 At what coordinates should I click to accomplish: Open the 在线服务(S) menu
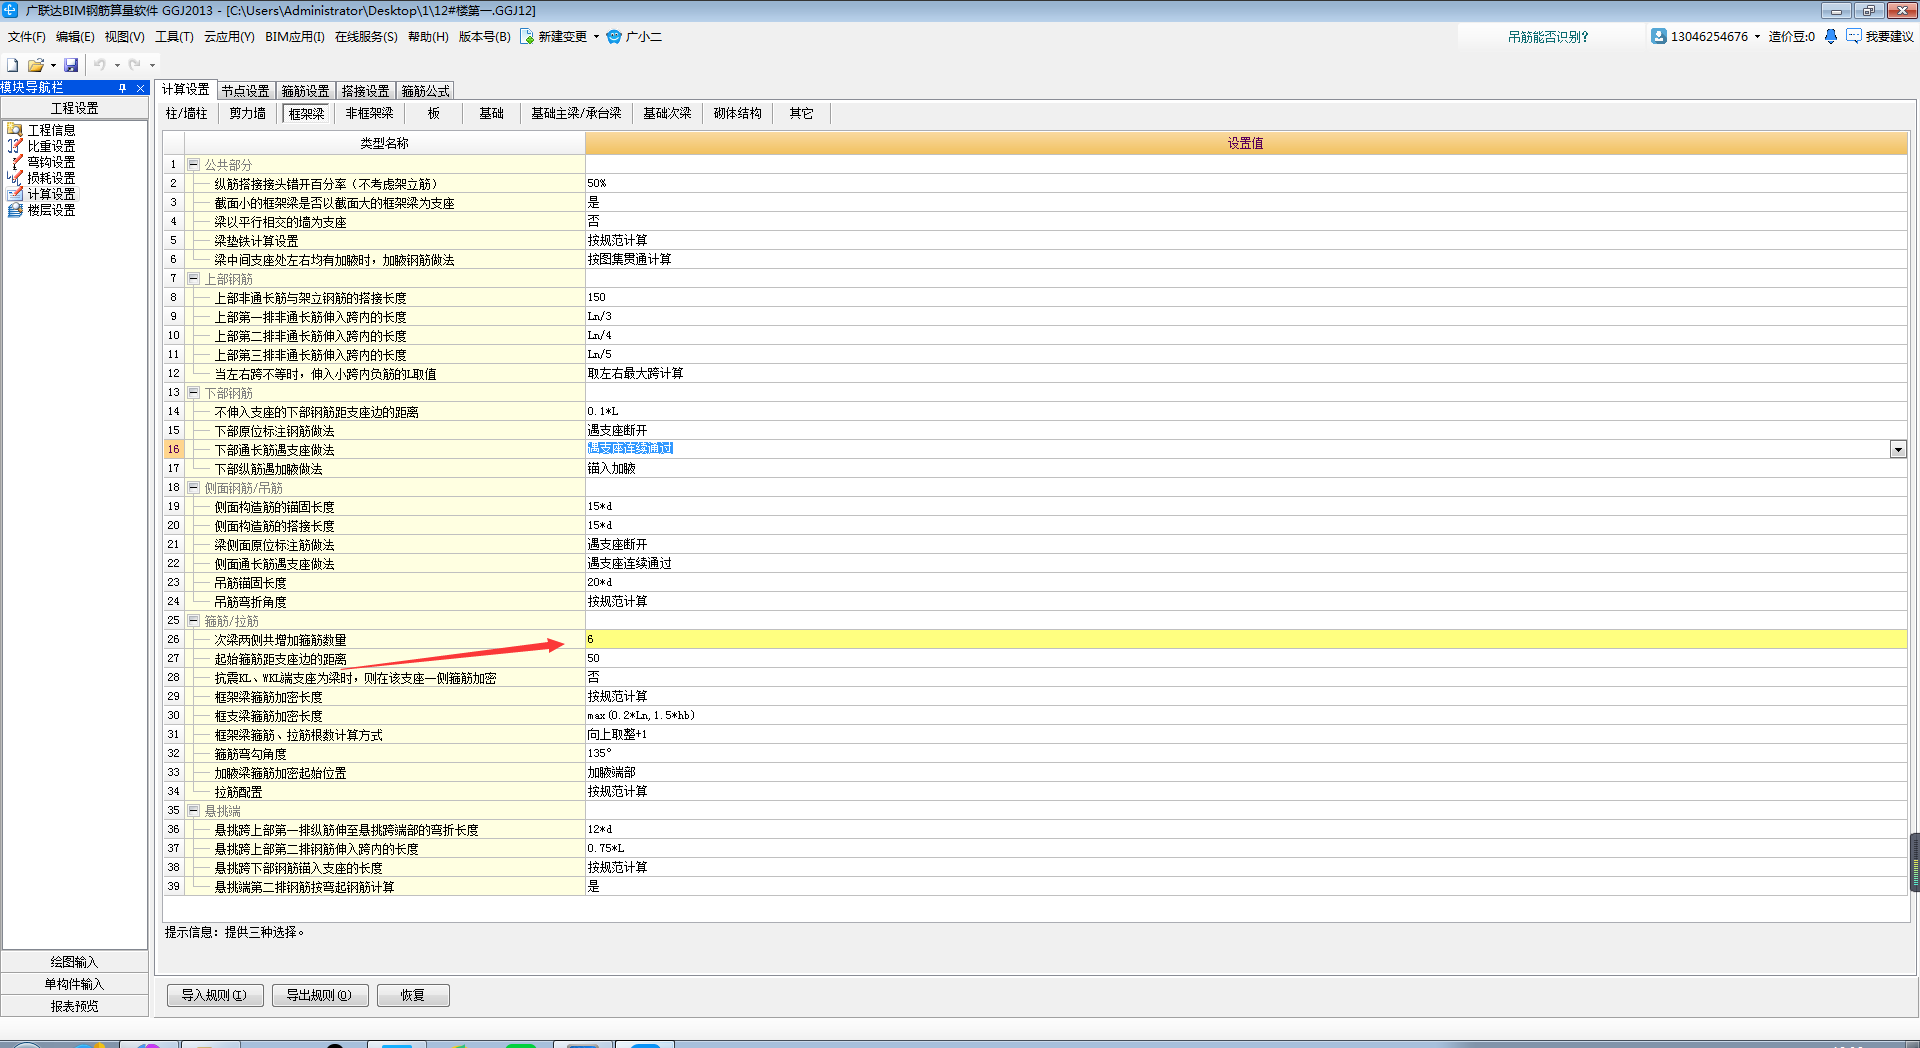pos(366,37)
